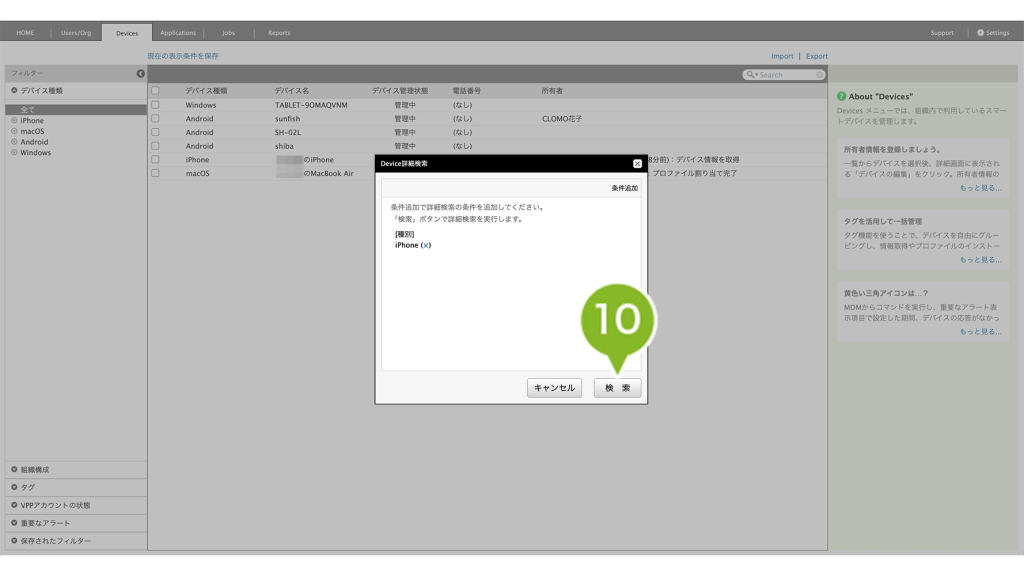Viewport: 1024px width, 576px height.
Task: Click the search magnifier dropdown icon
Action: [x=752, y=74]
